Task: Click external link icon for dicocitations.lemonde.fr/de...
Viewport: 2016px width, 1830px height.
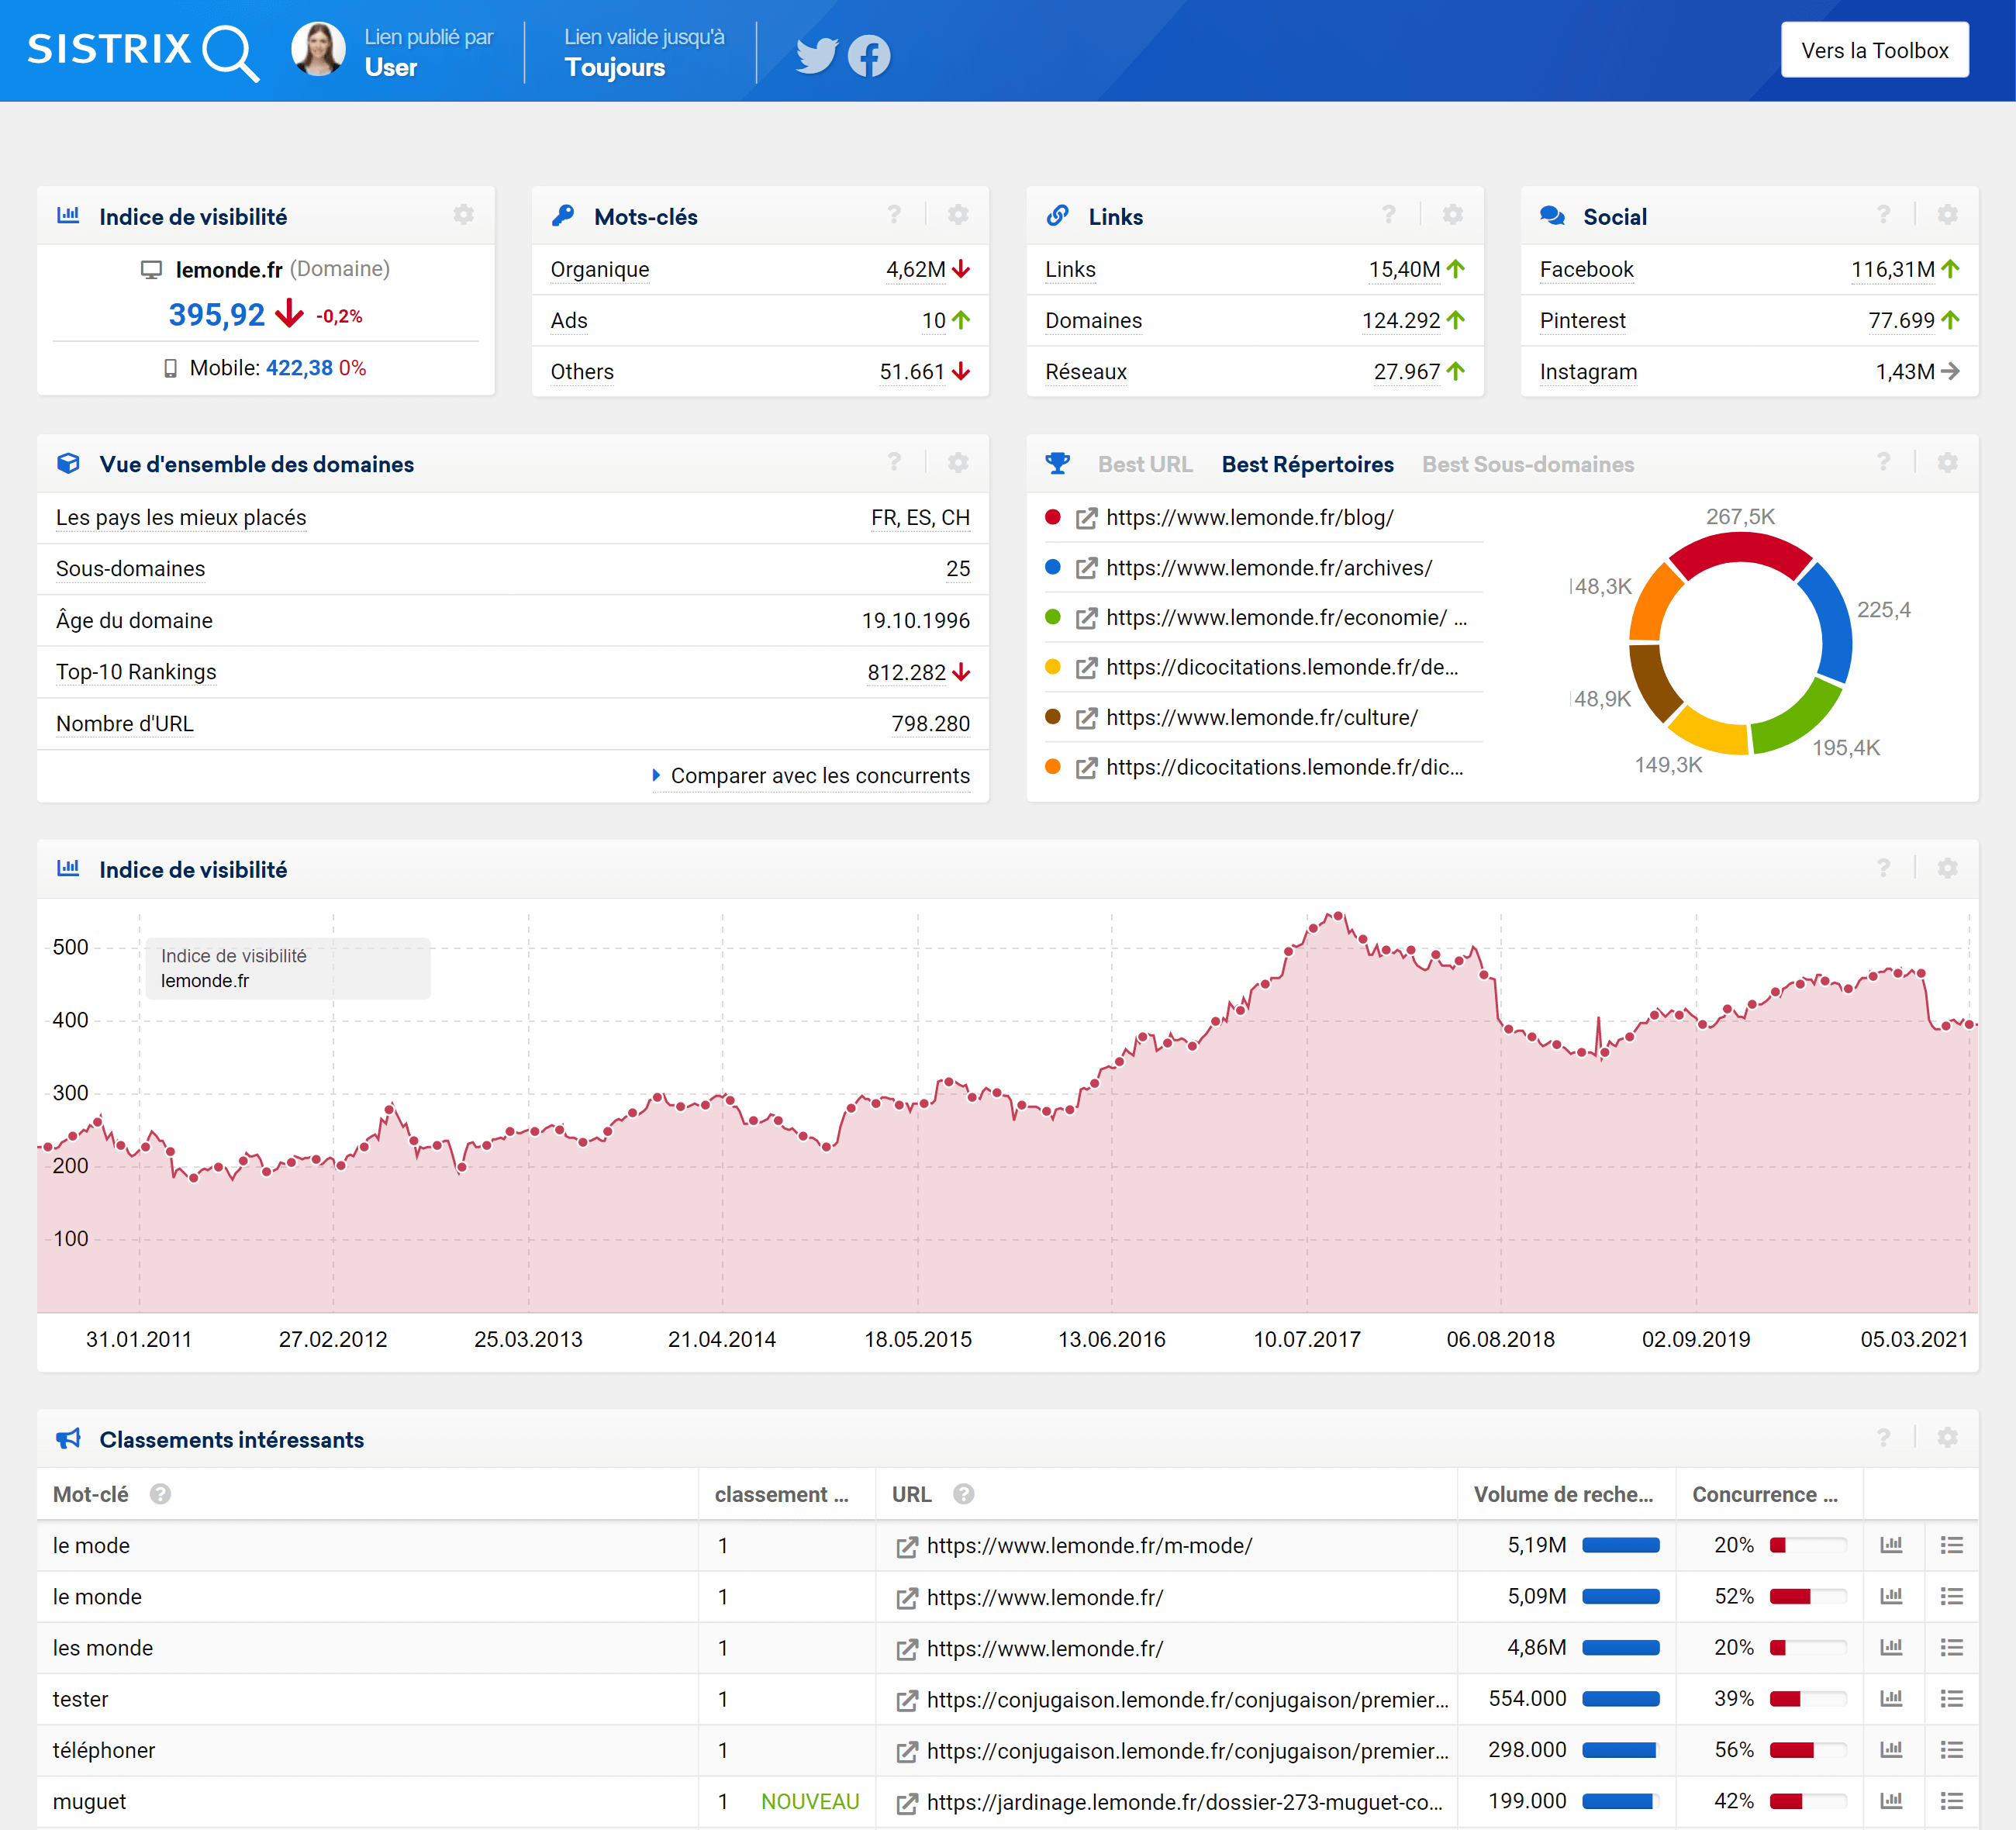Action: (1086, 669)
